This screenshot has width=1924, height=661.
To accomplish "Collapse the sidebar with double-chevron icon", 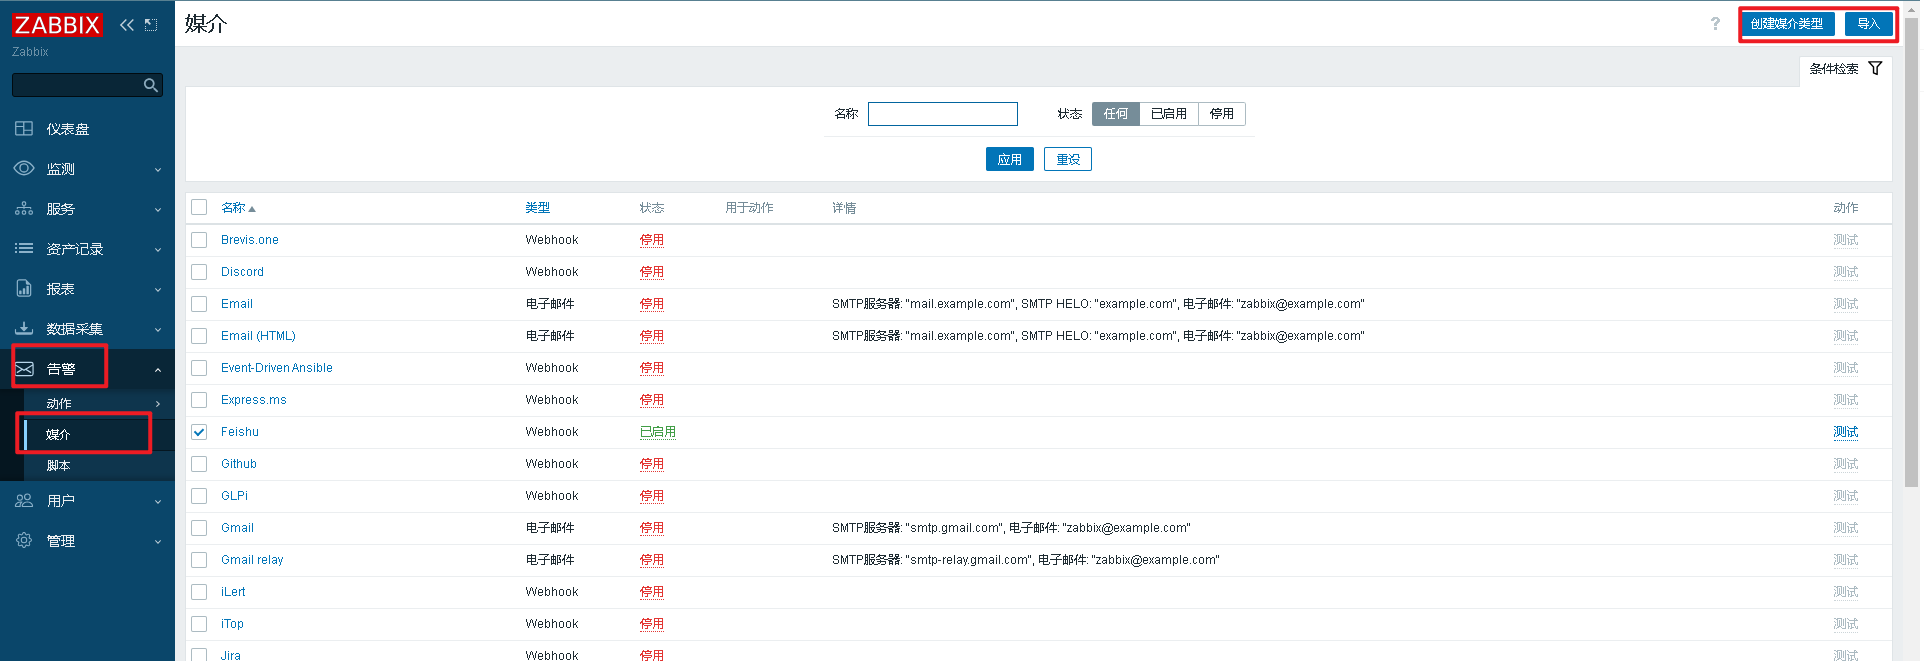I will point(126,25).
